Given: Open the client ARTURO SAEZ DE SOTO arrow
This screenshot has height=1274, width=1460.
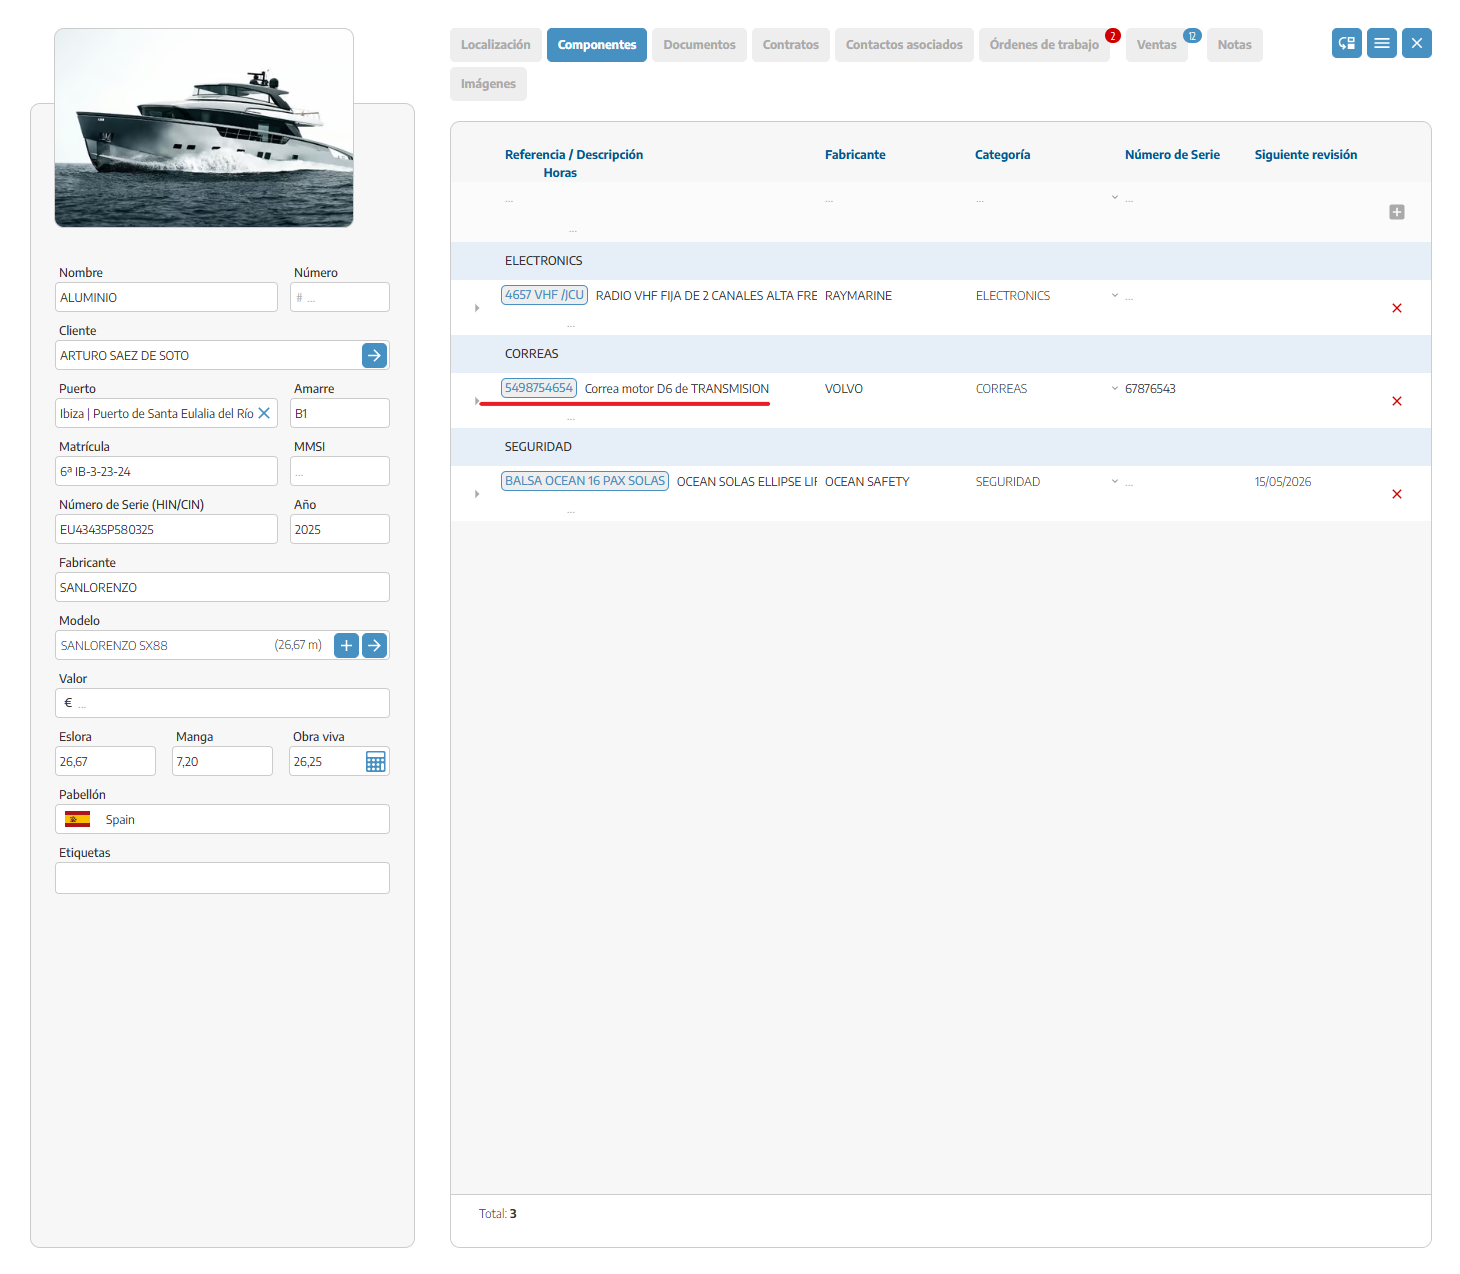Looking at the screenshot, I should click(374, 355).
